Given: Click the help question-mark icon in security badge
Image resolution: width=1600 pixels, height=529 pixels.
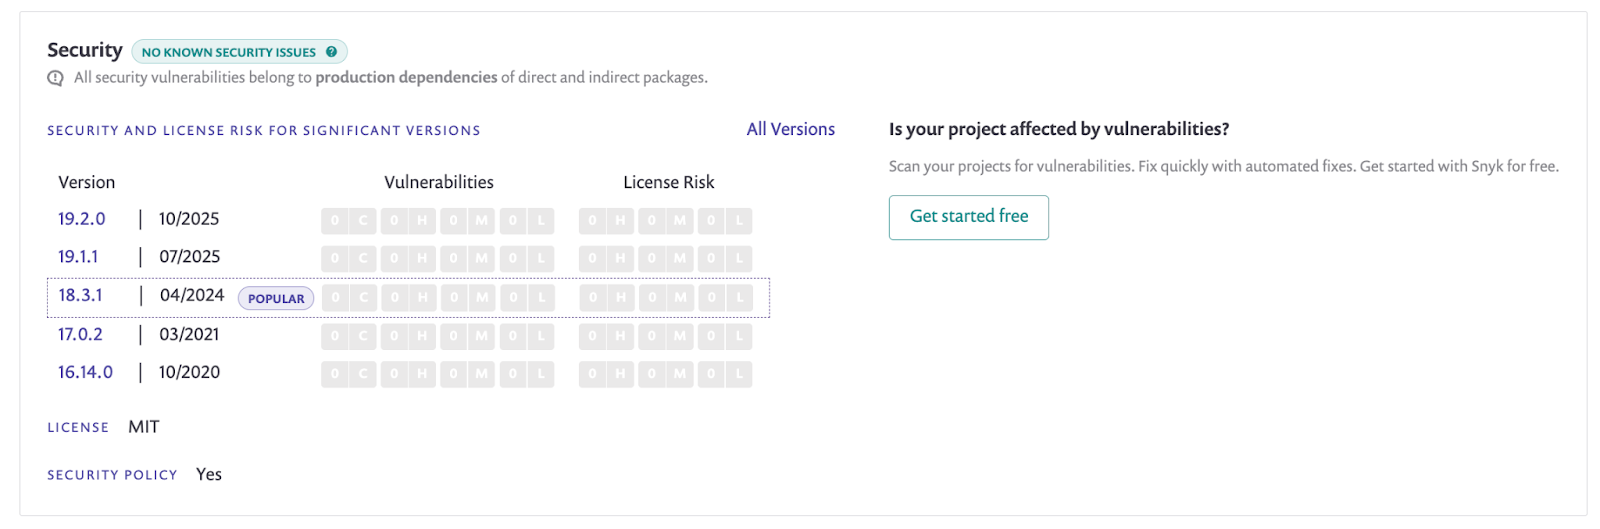Looking at the screenshot, I should (331, 52).
